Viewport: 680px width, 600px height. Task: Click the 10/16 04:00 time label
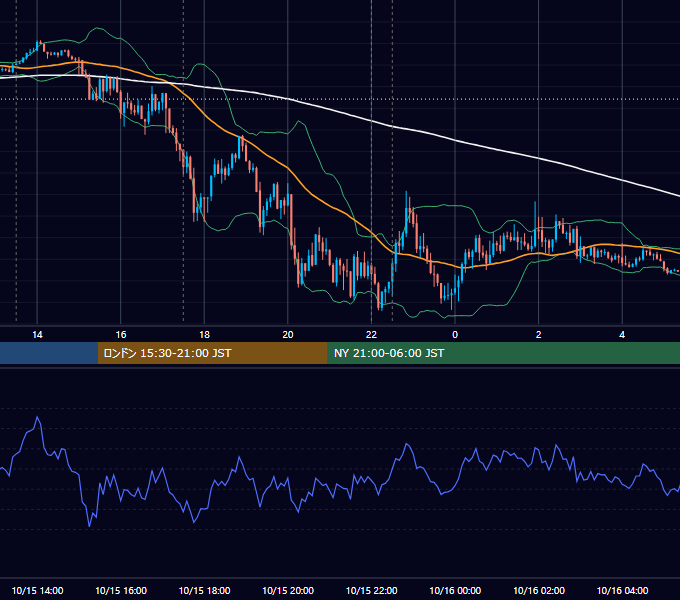[x=622, y=590]
